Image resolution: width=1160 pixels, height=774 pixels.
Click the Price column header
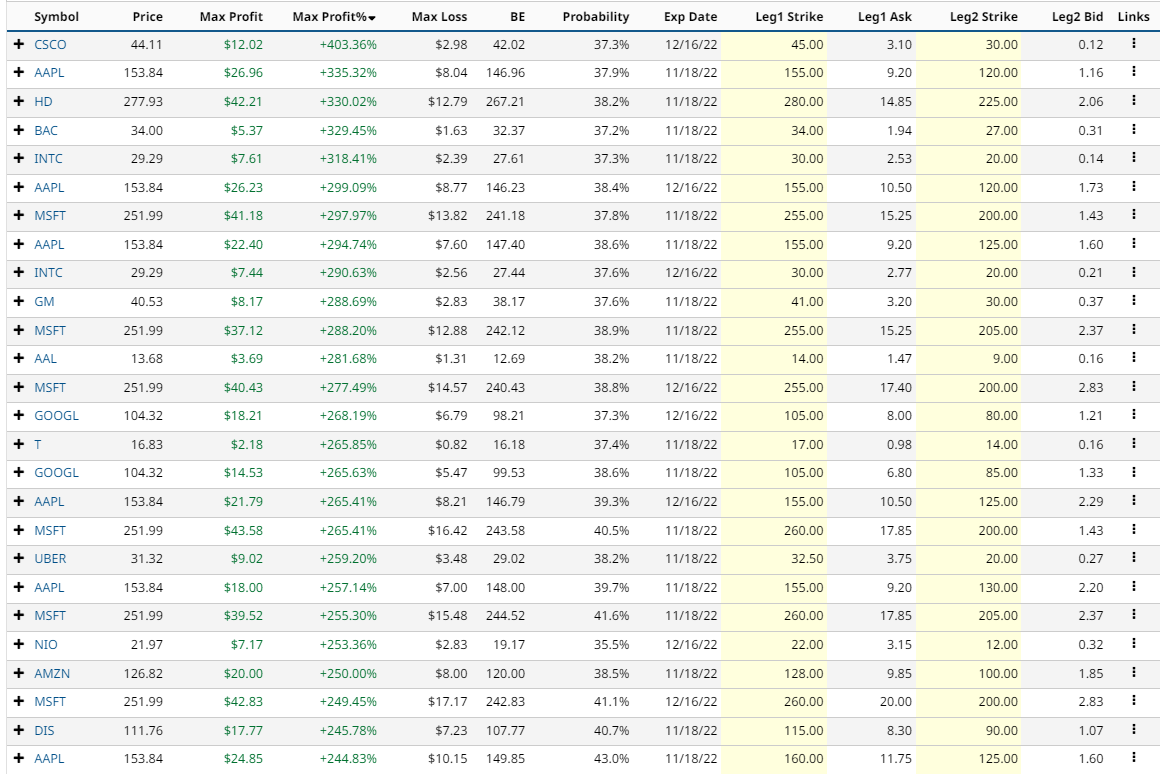147,17
